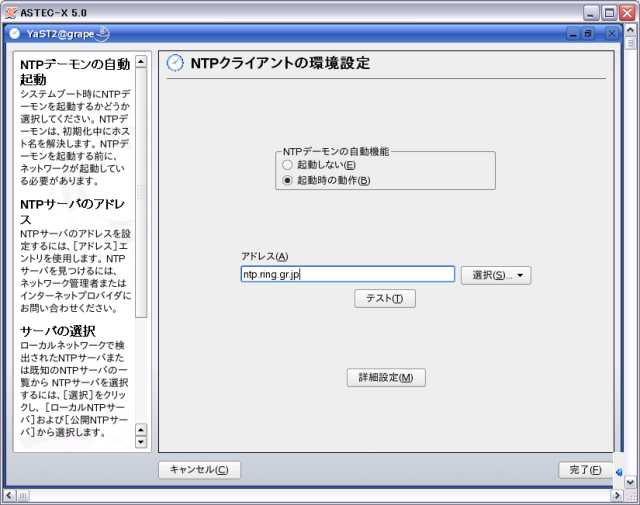Click ASTEC-X vertical scrollbar down arrow
Screen dimensions: 640x505
630,482
